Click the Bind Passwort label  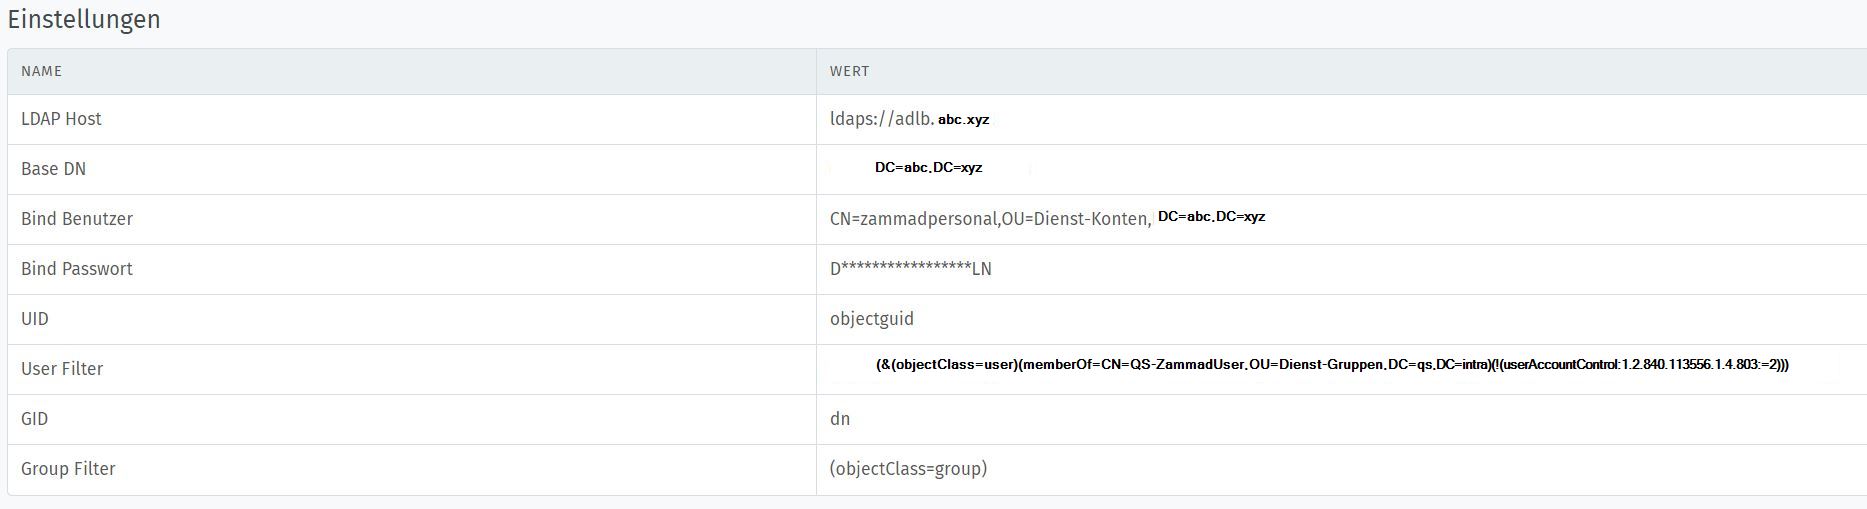pyautogui.click(x=77, y=269)
